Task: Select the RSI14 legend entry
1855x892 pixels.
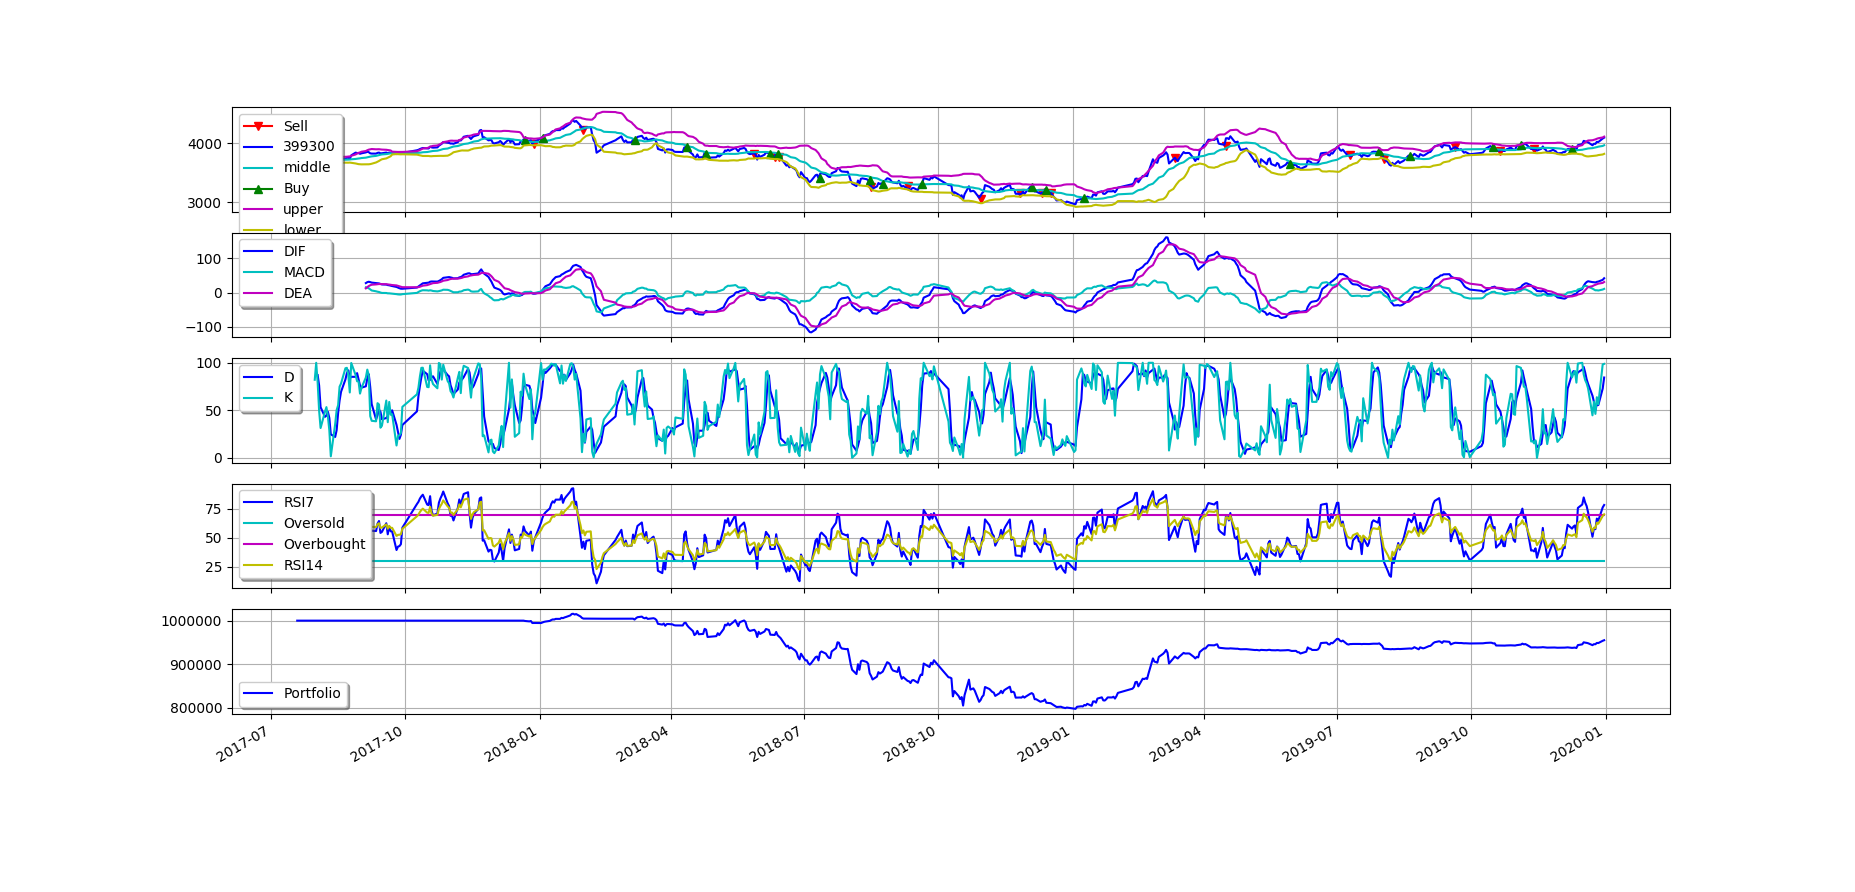Action: click(x=283, y=566)
